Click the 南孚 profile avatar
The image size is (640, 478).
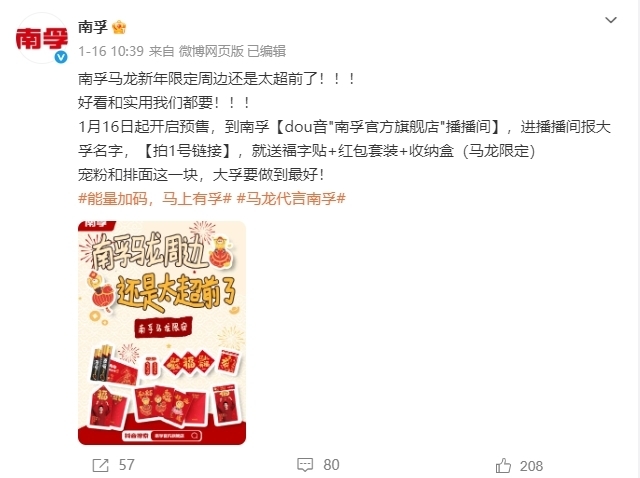click(x=42, y=38)
